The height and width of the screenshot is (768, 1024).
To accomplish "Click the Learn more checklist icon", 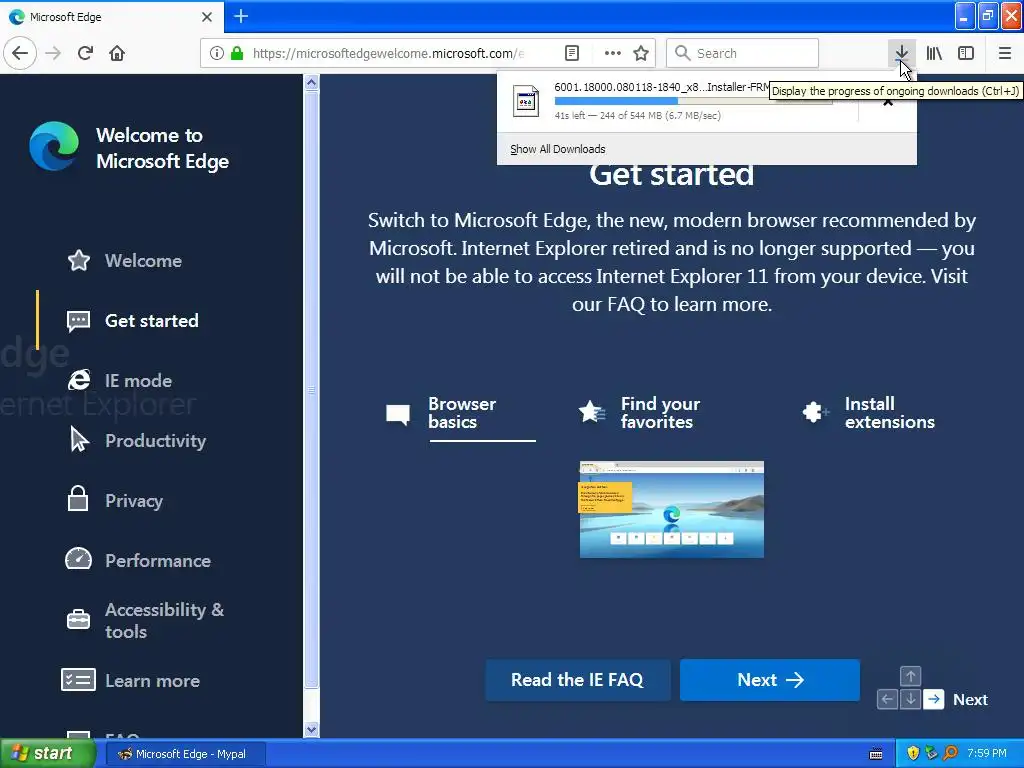I will (x=78, y=680).
